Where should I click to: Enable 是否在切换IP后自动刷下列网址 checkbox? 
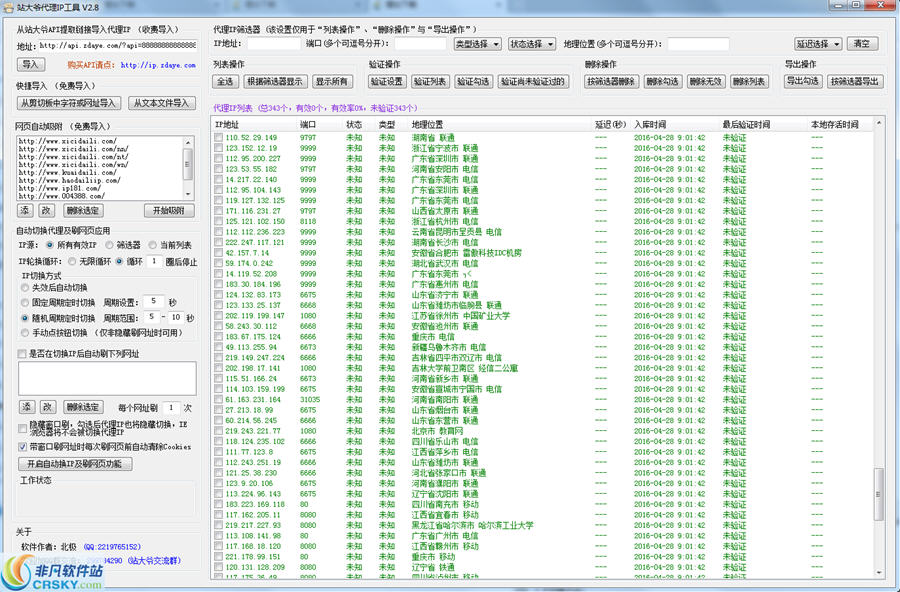click(22, 354)
